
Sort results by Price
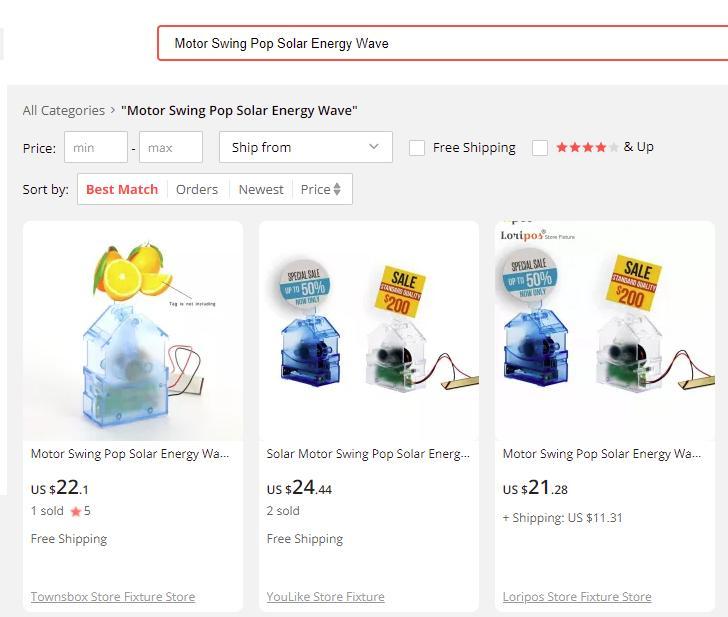[x=321, y=189]
